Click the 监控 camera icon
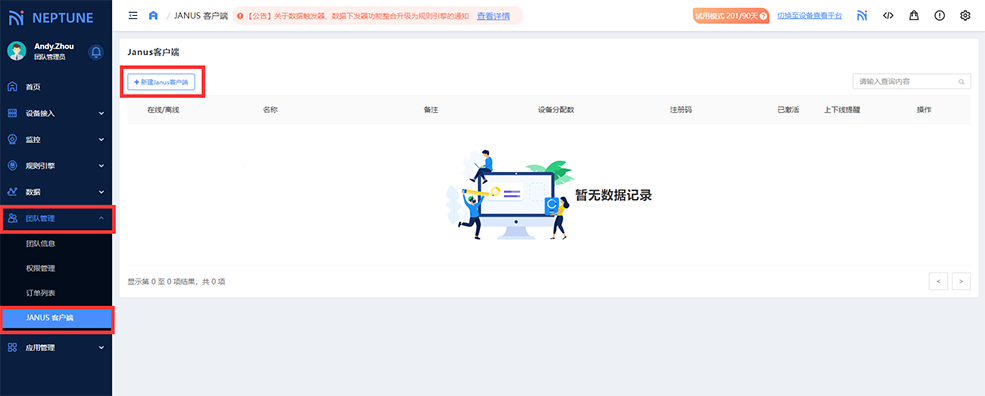Screen dimensions: 985x396 tap(12, 140)
